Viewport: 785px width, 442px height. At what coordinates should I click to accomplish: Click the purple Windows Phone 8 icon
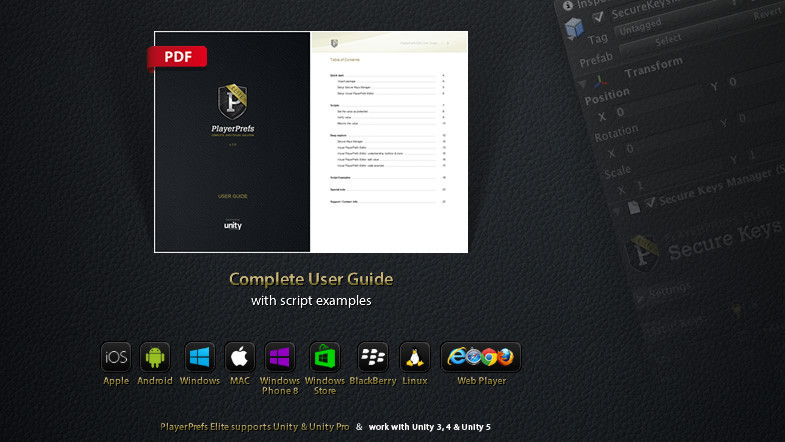[x=279, y=357]
